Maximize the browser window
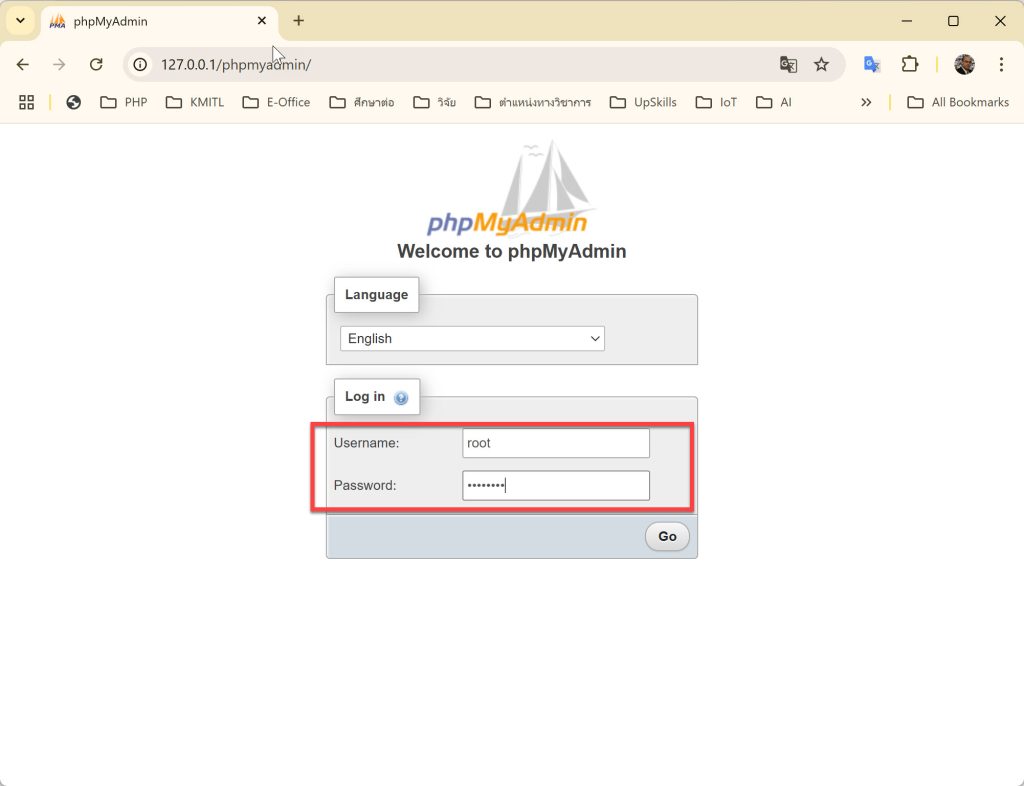 (x=953, y=21)
